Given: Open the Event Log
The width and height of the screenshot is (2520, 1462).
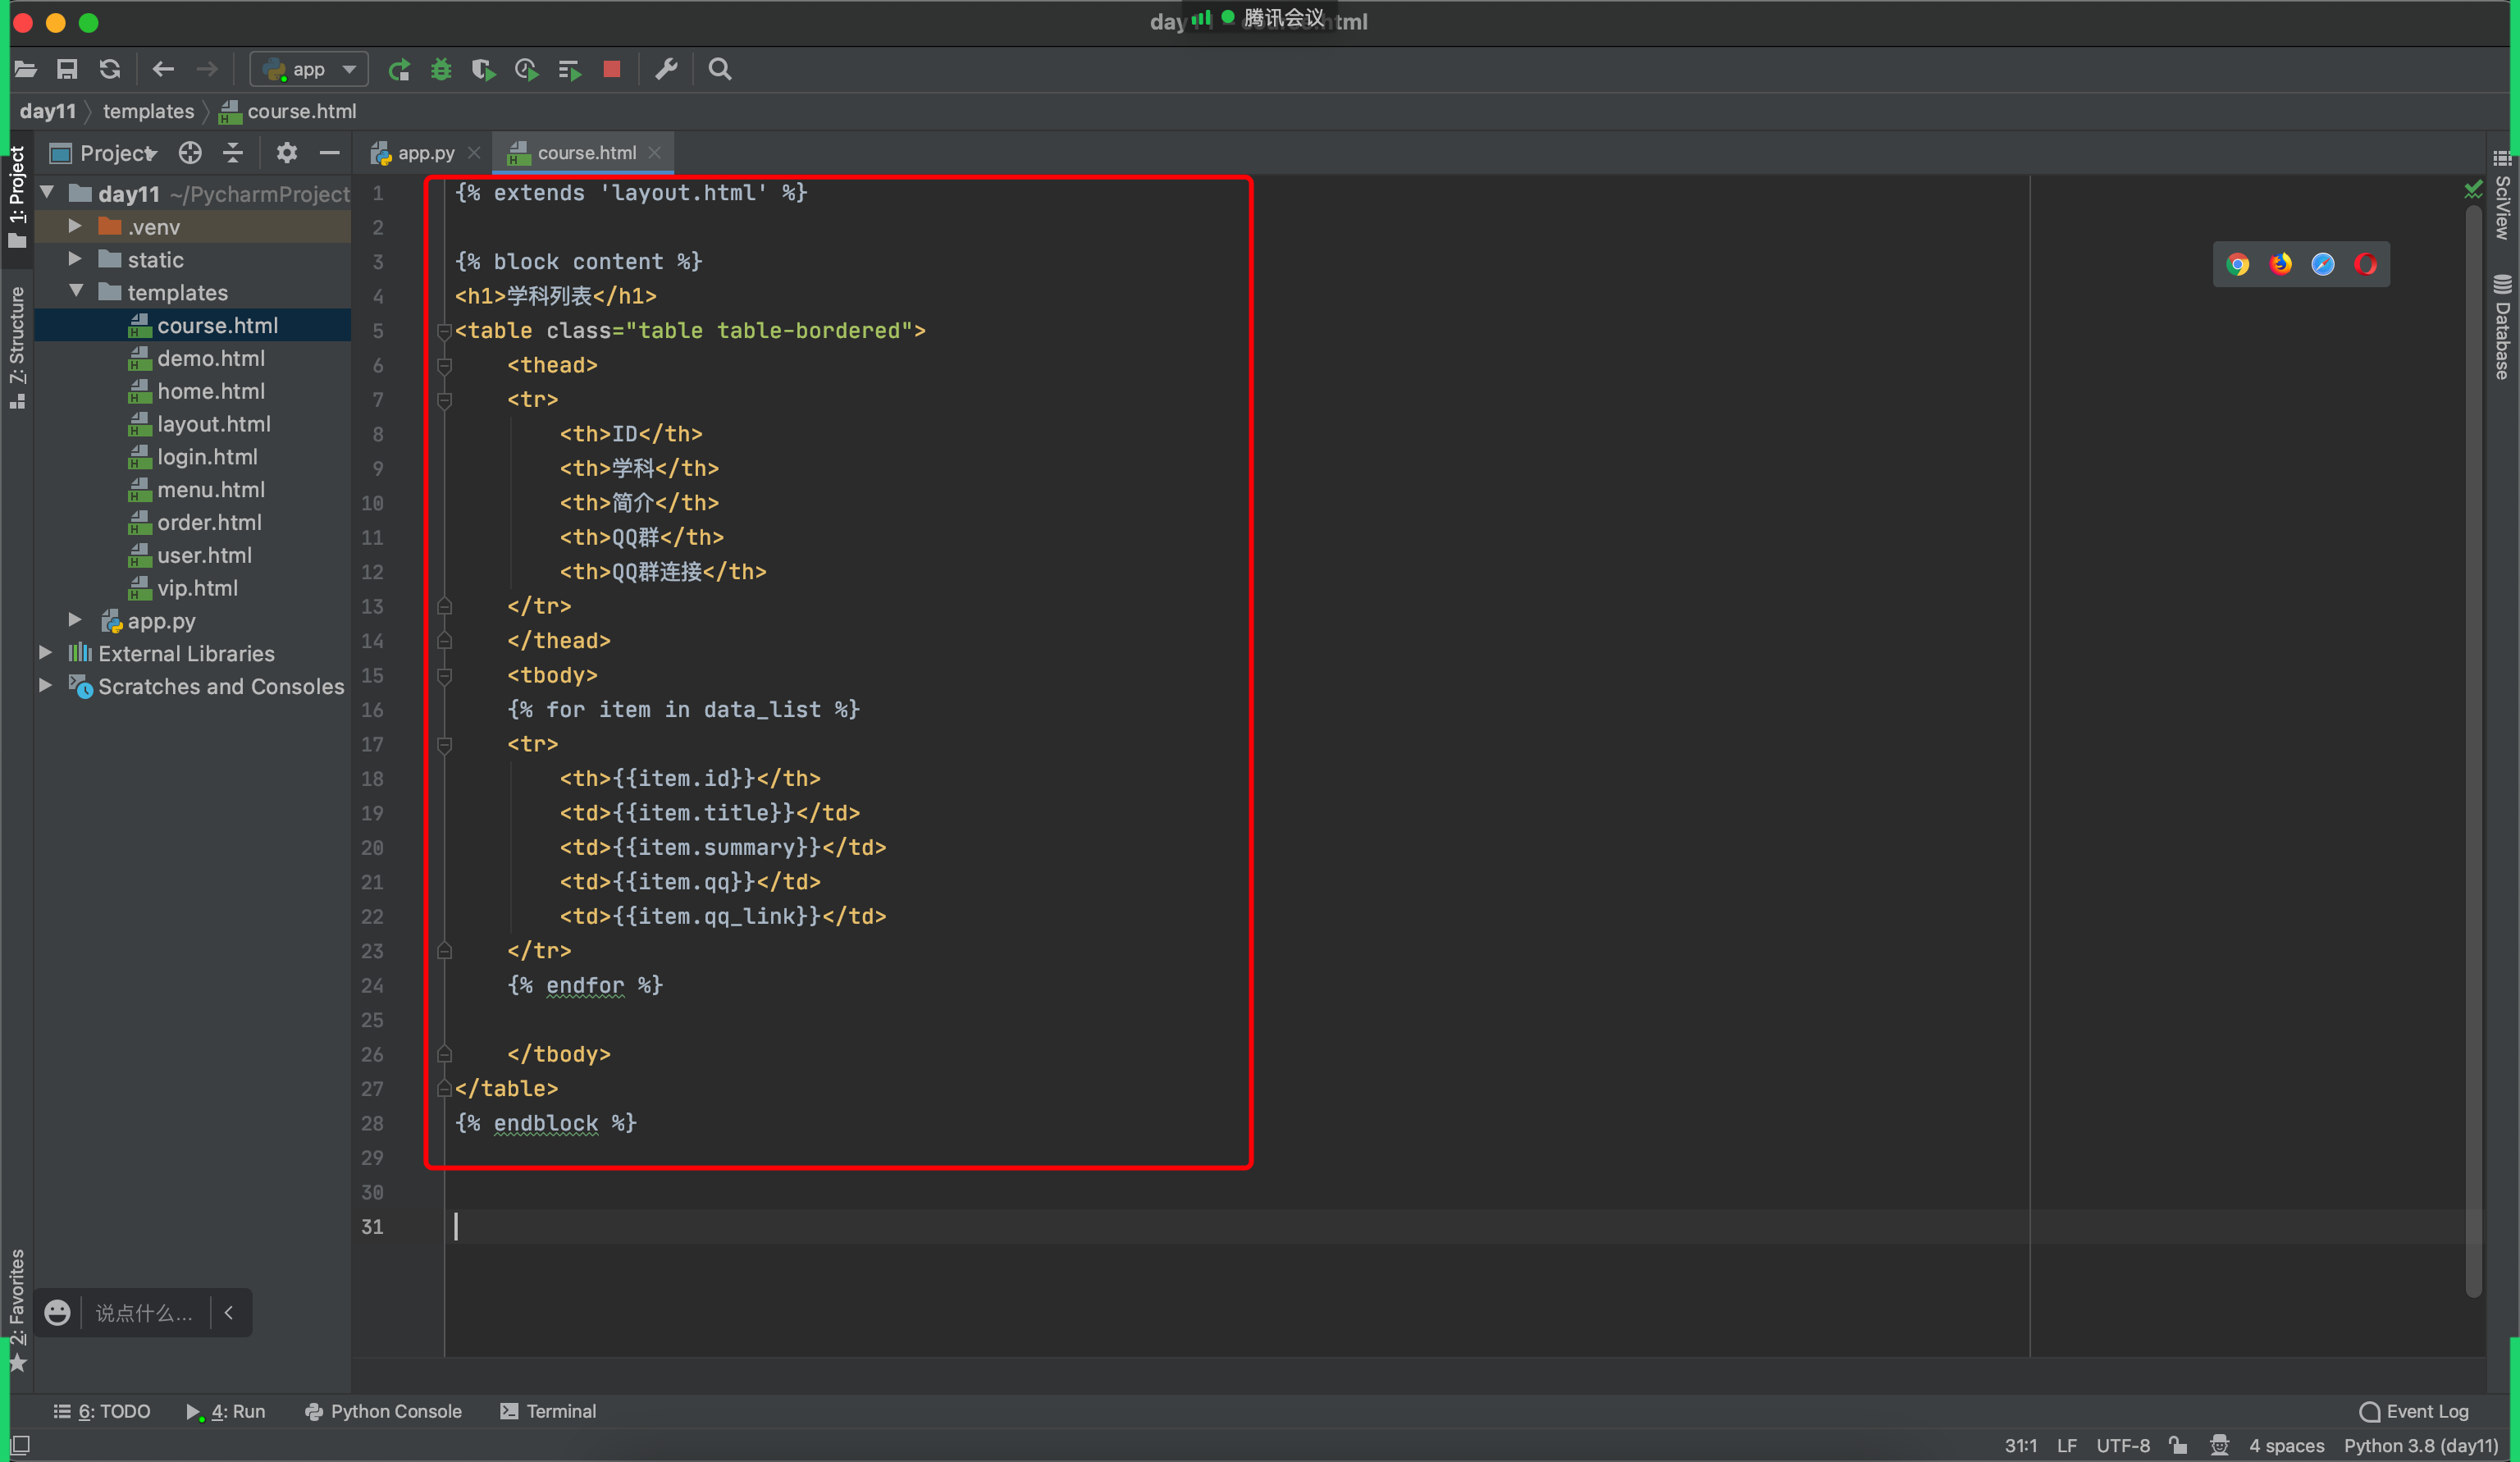Looking at the screenshot, I should click(2414, 1411).
